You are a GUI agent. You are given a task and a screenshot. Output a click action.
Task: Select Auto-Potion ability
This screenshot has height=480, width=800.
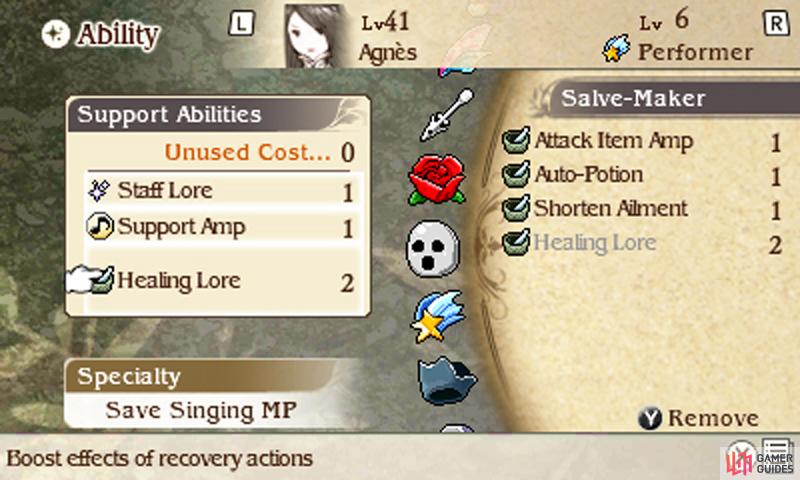pyautogui.click(x=642, y=175)
